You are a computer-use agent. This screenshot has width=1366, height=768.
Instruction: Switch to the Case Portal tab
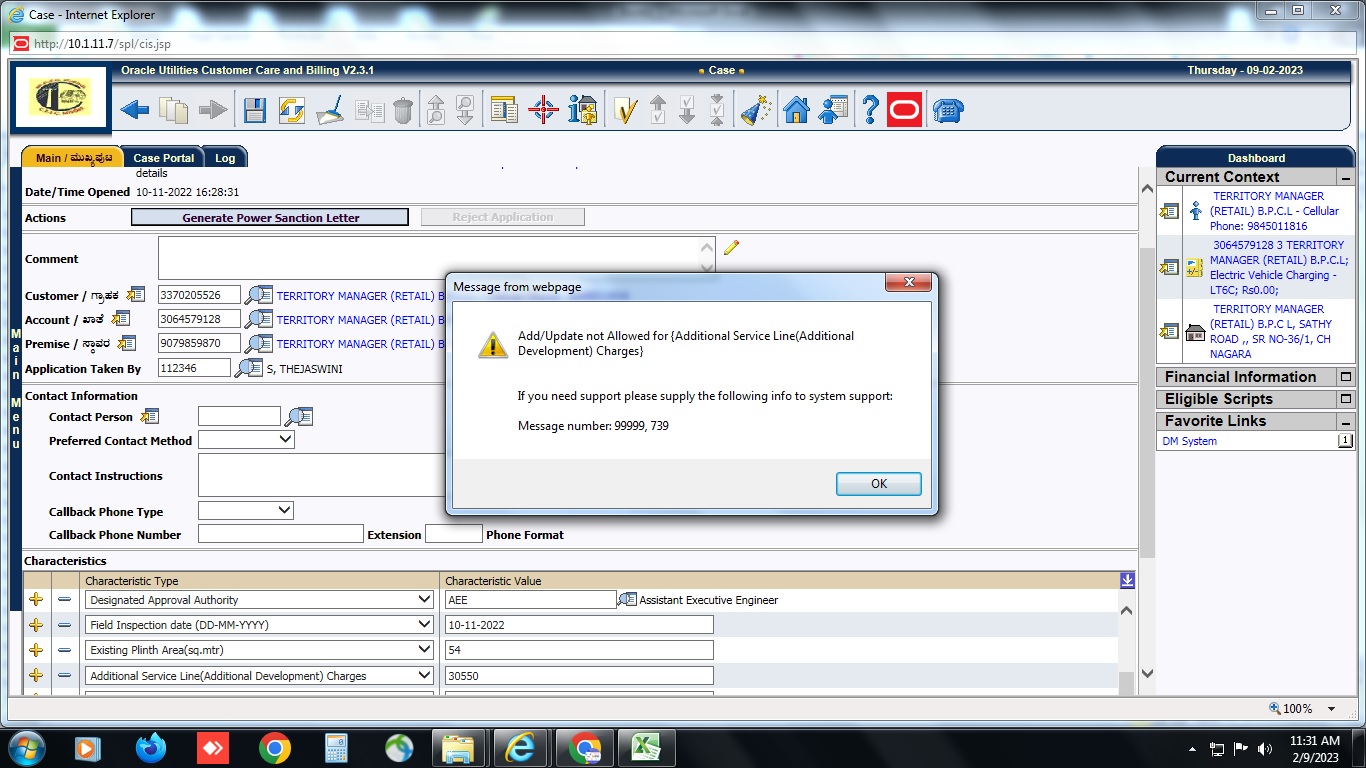(x=164, y=157)
